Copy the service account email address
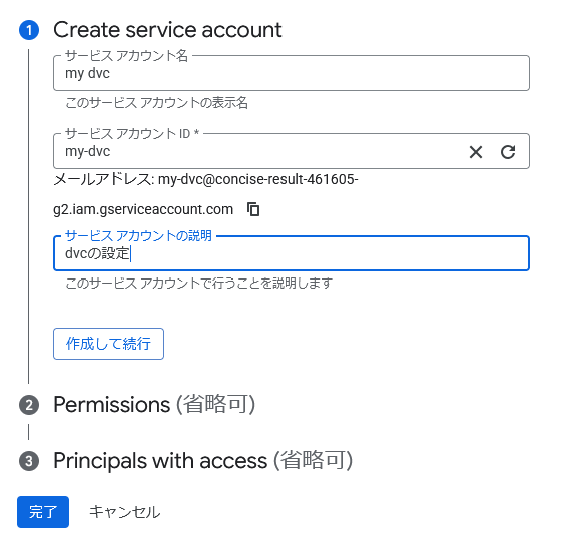 pos(253,209)
